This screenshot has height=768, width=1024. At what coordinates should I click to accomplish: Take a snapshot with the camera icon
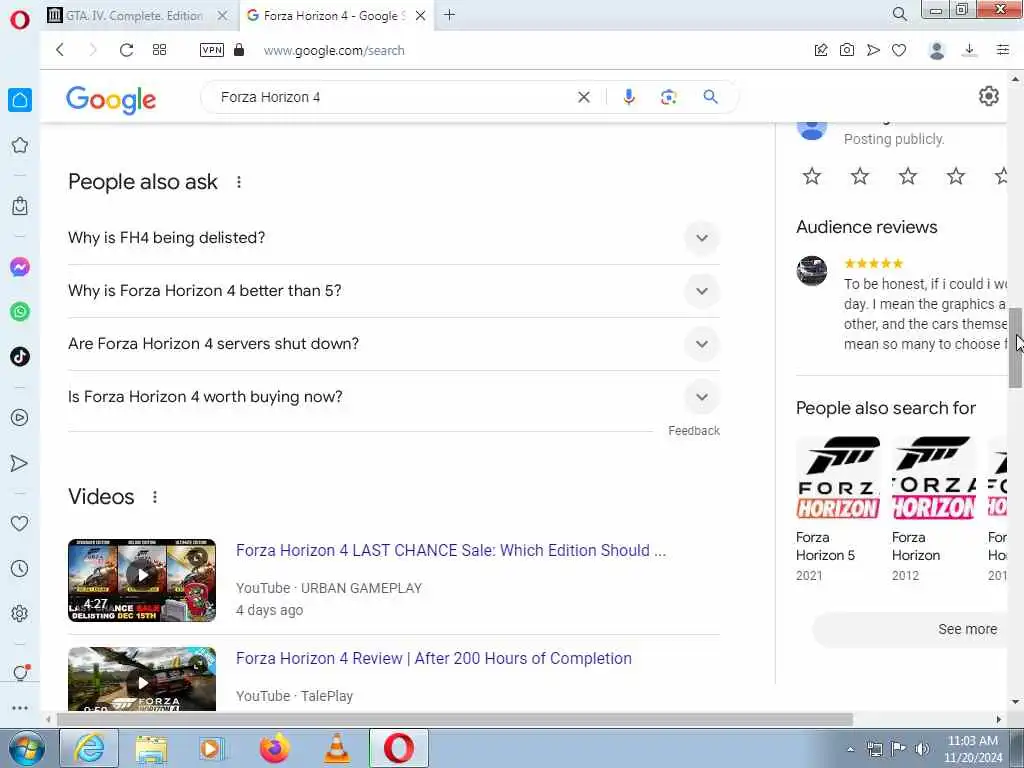846,50
